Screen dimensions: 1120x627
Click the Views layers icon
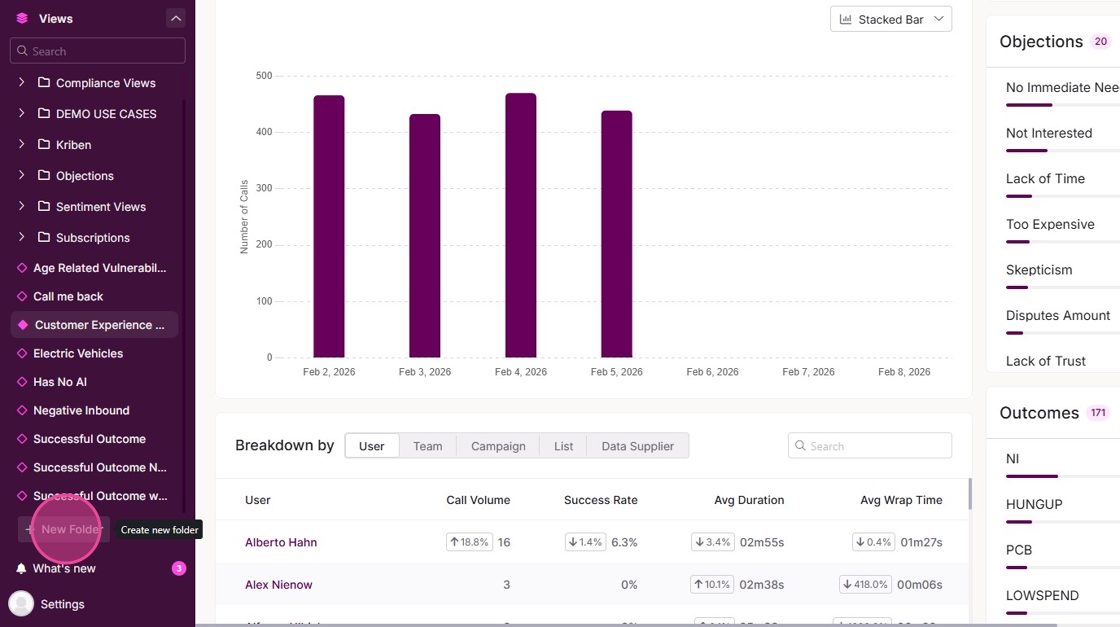22,19
